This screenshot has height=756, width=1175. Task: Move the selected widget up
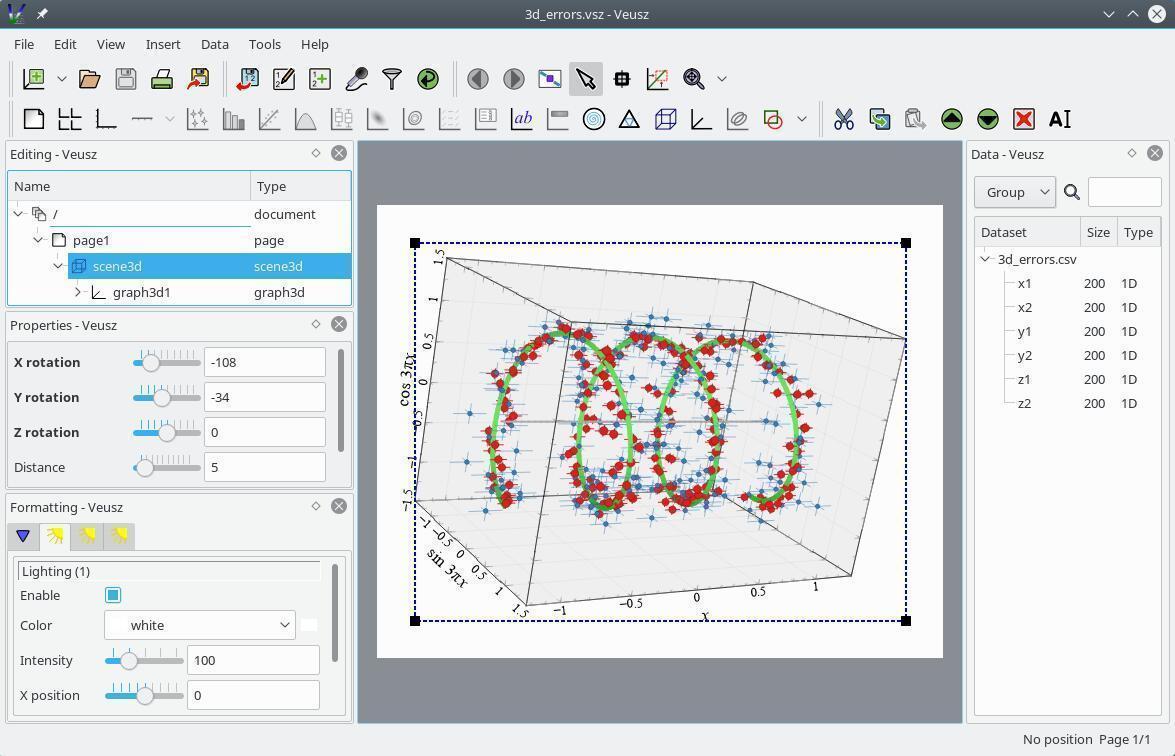tap(952, 119)
